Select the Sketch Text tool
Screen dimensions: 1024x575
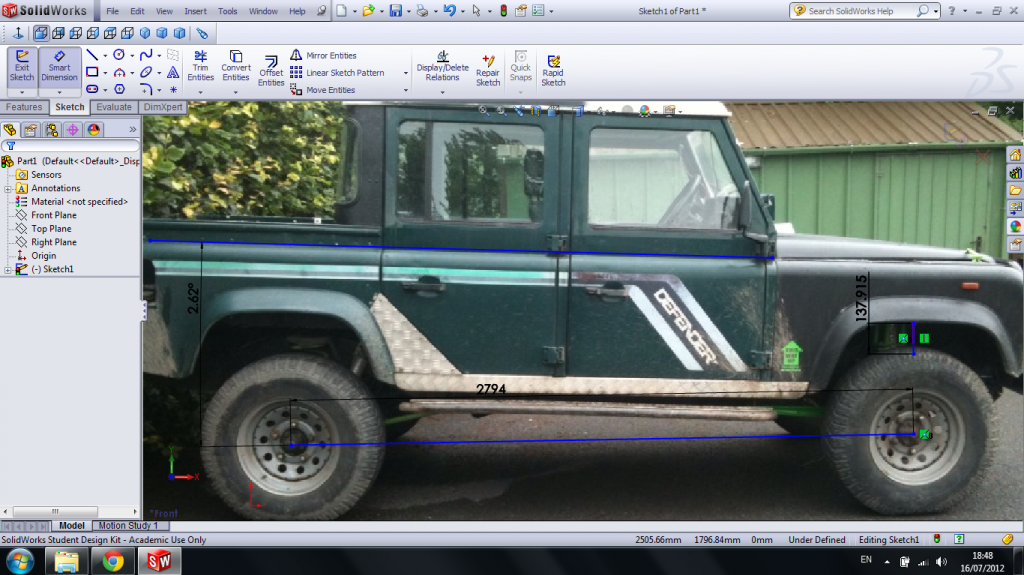tap(173, 72)
